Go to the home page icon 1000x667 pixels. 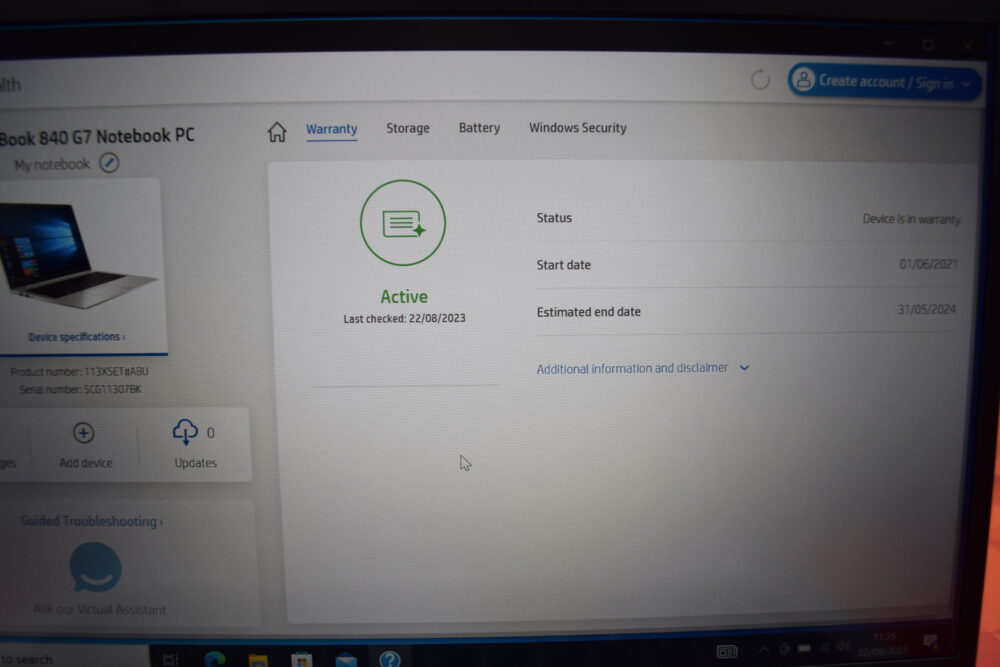click(277, 131)
